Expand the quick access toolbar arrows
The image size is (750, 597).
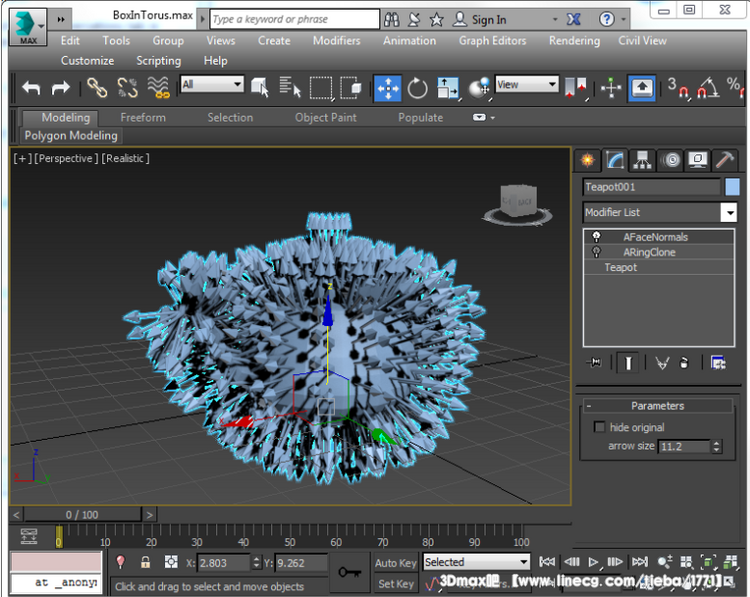tap(61, 20)
